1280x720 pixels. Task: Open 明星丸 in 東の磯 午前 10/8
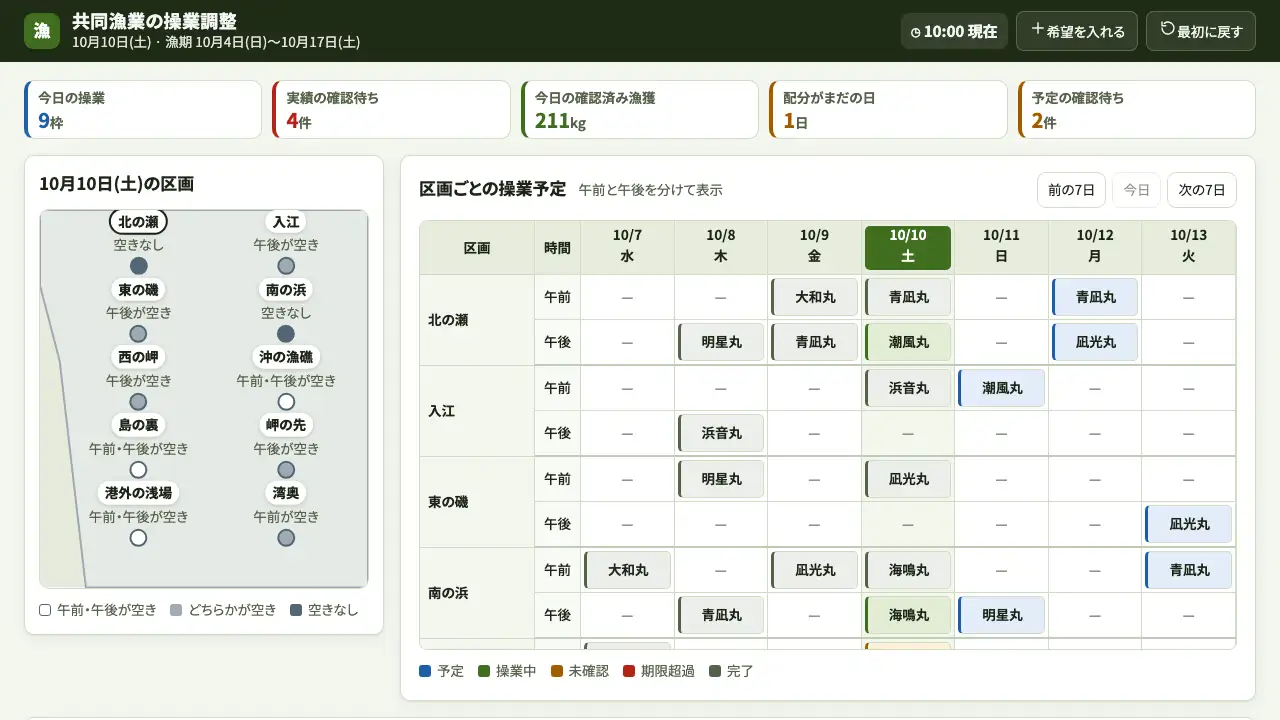pyautogui.click(x=721, y=479)
